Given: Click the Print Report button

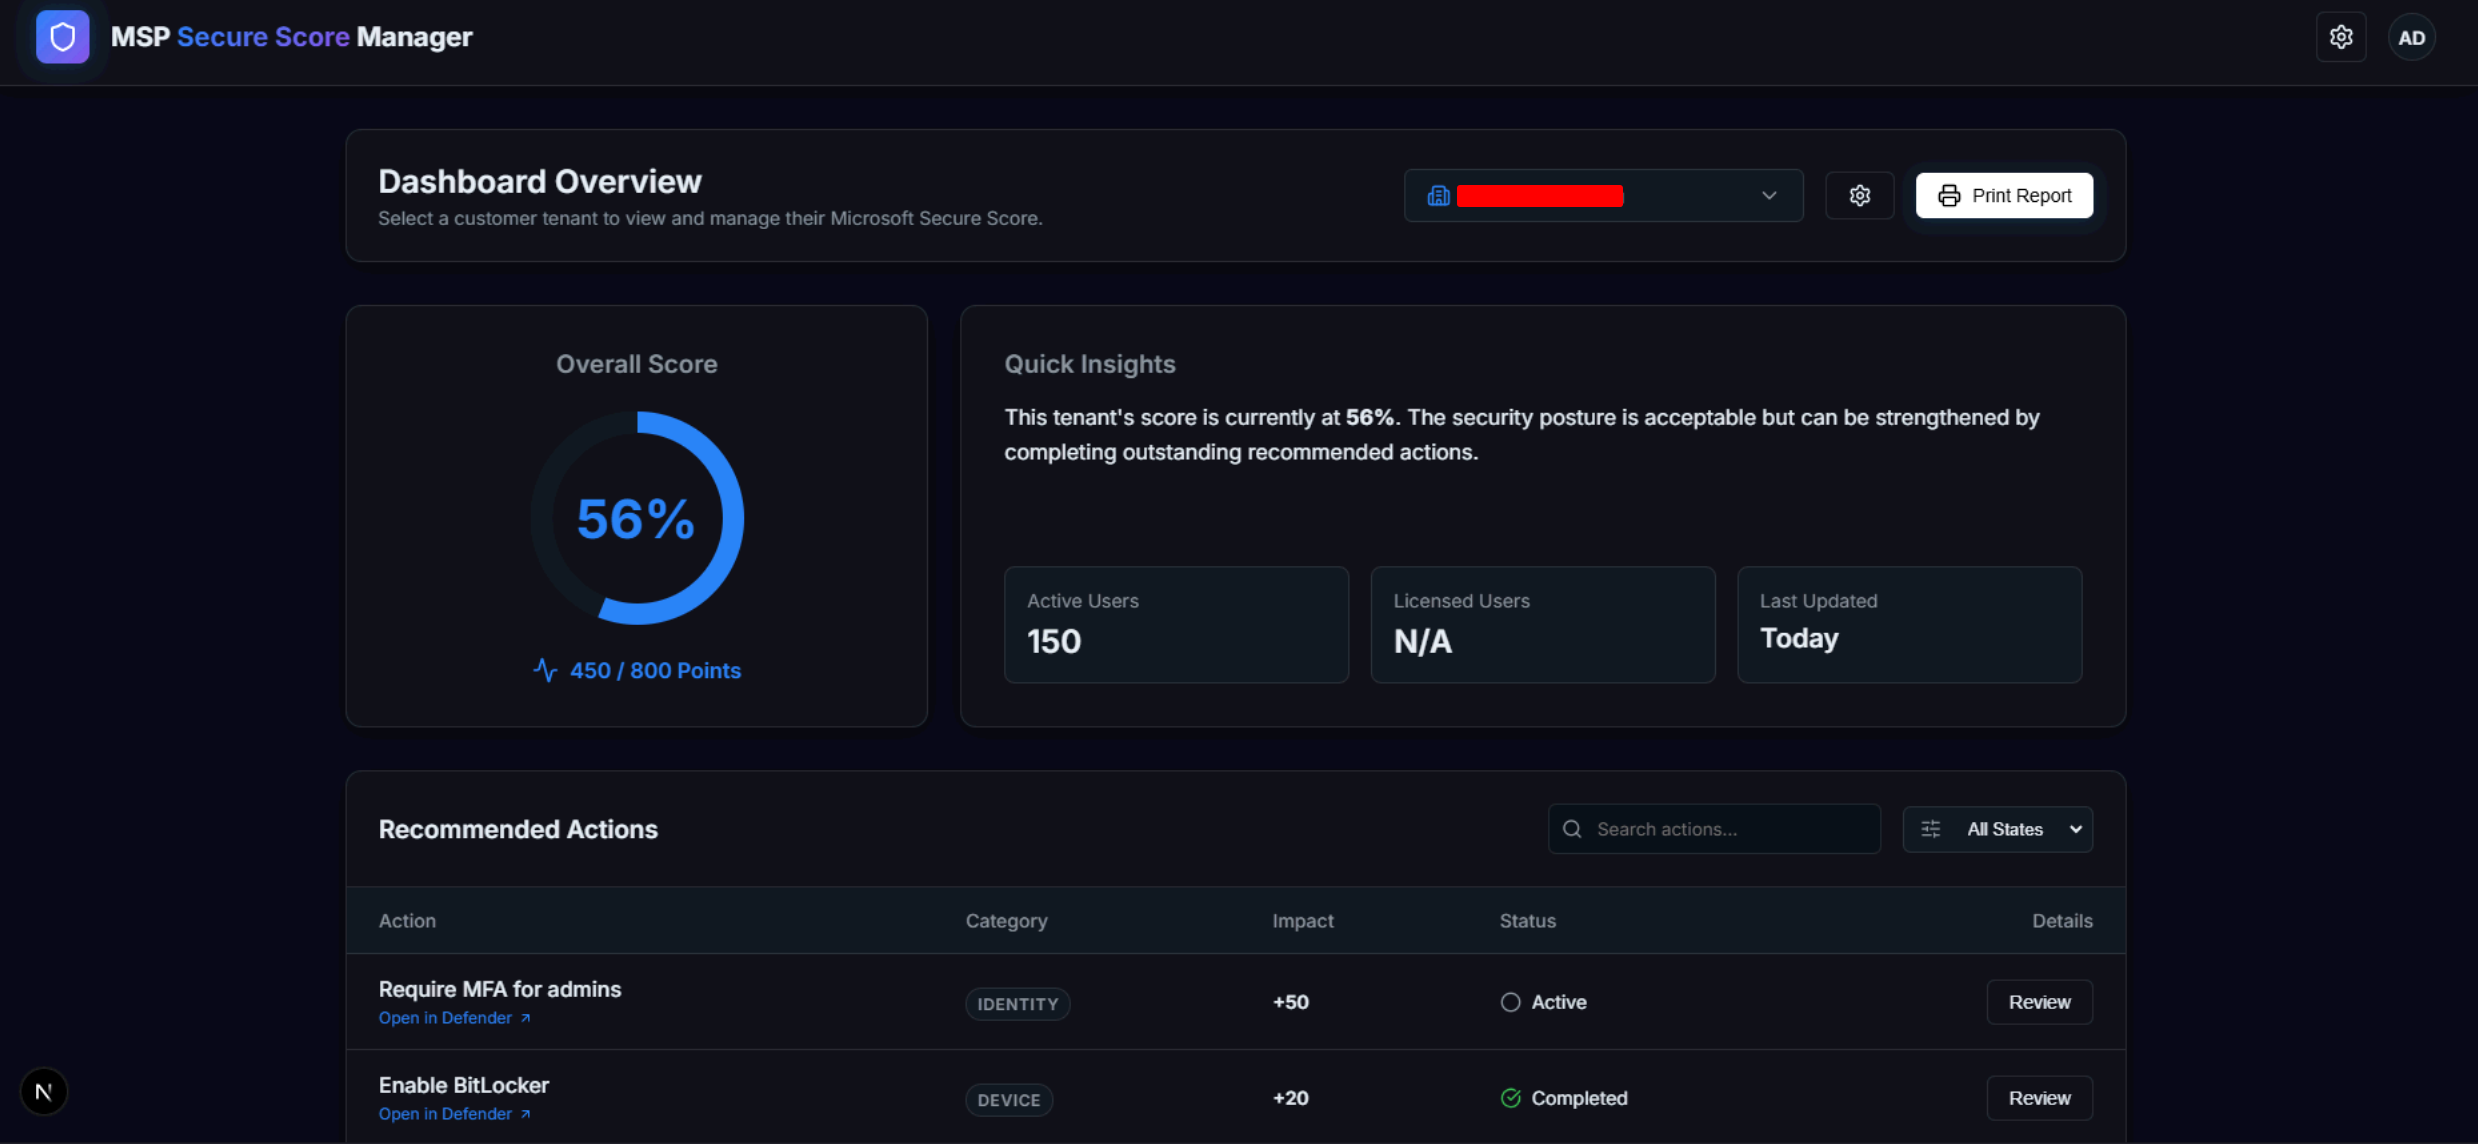Looking at the screenshot, I should click(x=2004, y=195).
